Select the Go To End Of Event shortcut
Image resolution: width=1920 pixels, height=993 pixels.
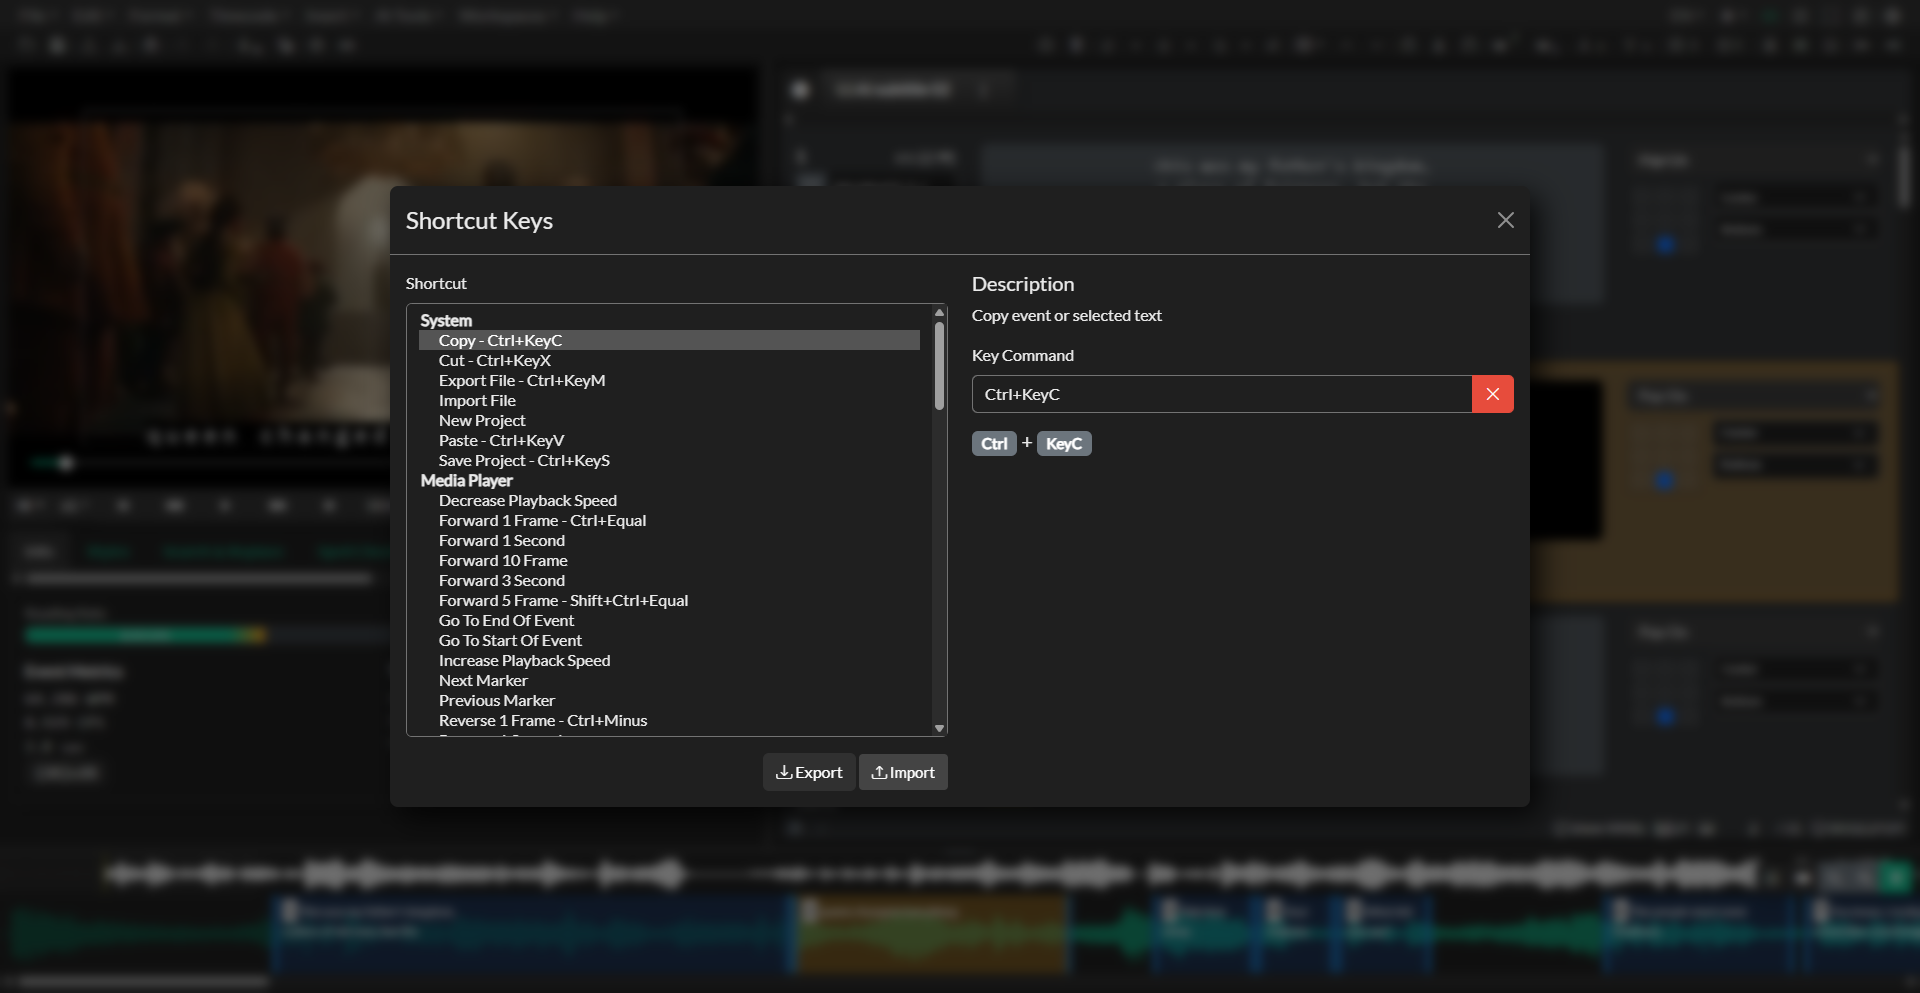(x=506, y=620)
